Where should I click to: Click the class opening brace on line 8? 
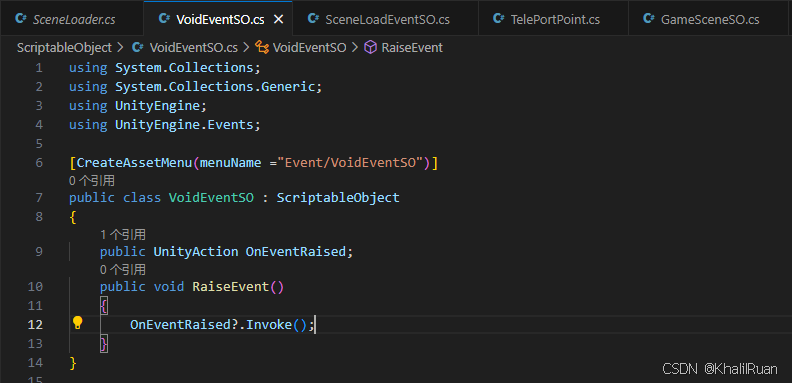pos(73,217)
